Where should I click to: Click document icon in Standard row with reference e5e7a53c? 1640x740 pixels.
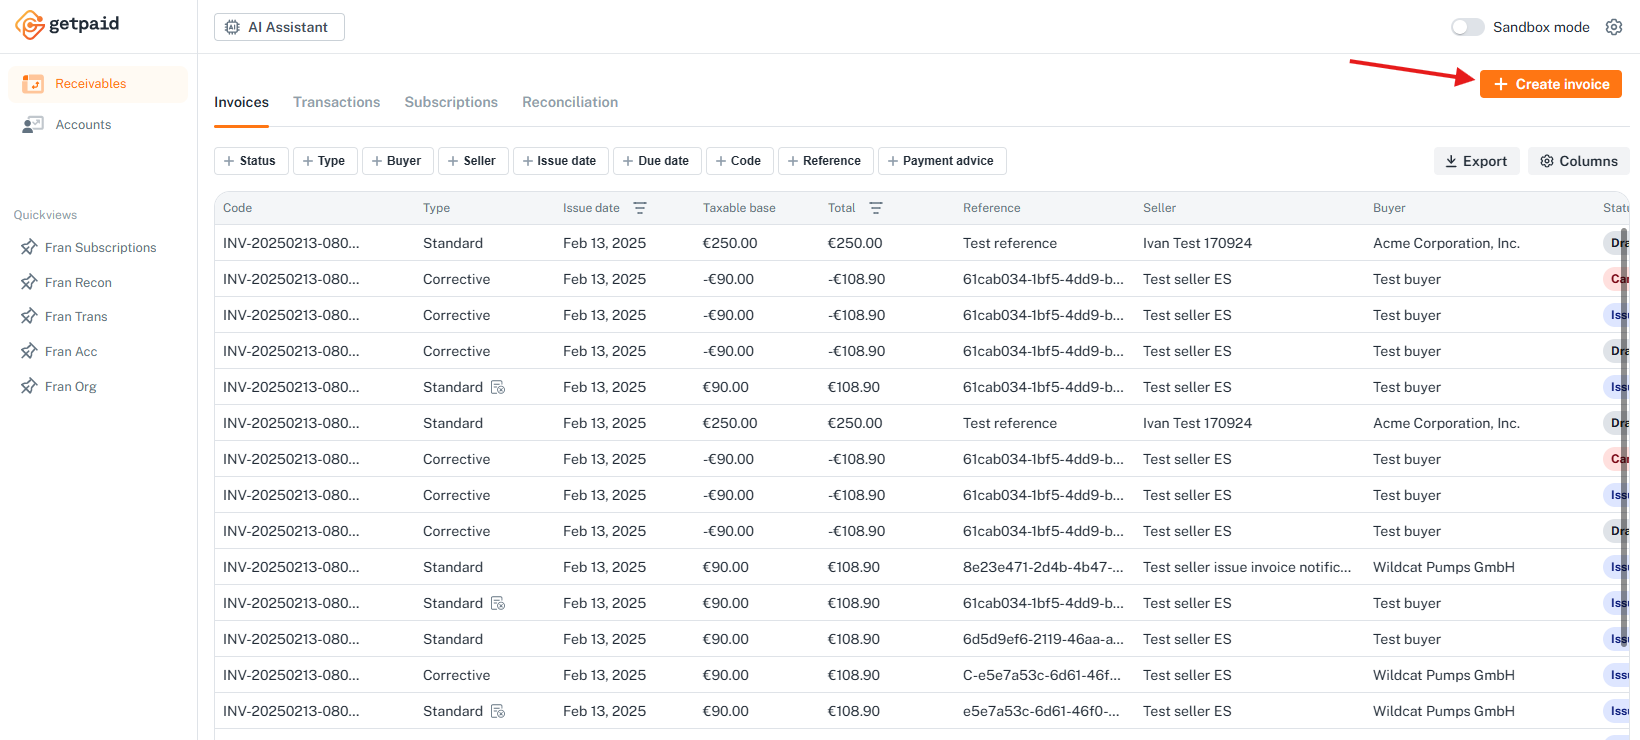pos(498,711)
